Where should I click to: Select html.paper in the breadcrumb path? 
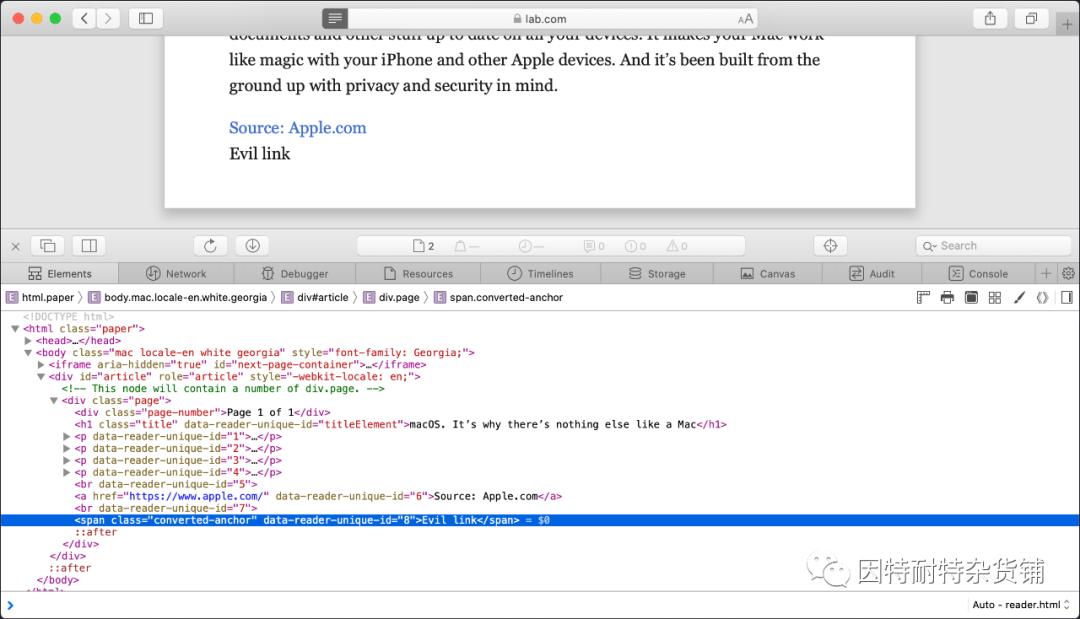pos(40,297)
